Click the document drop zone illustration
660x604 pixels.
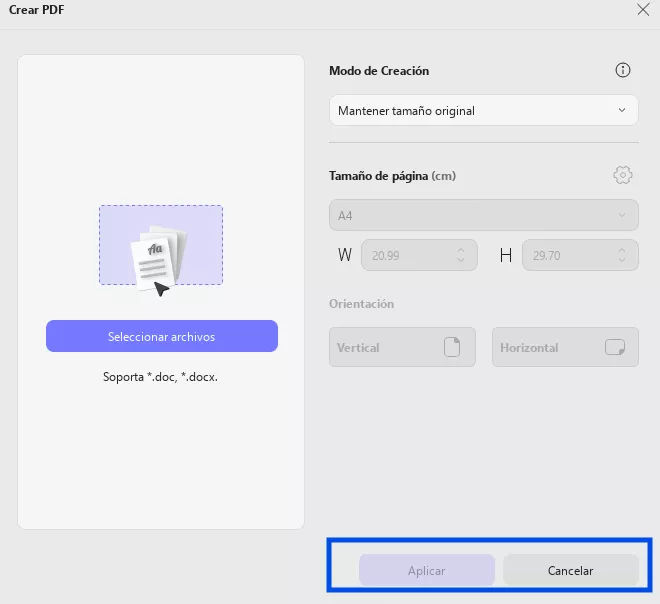[x=161, y=246]
